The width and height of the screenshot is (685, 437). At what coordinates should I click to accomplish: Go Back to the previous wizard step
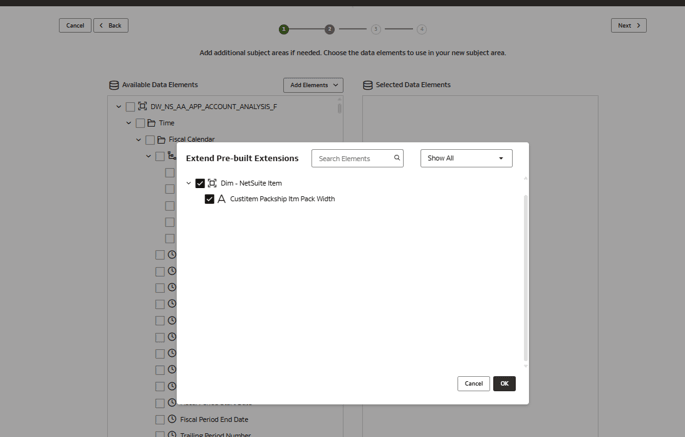(x=111, y=25)
